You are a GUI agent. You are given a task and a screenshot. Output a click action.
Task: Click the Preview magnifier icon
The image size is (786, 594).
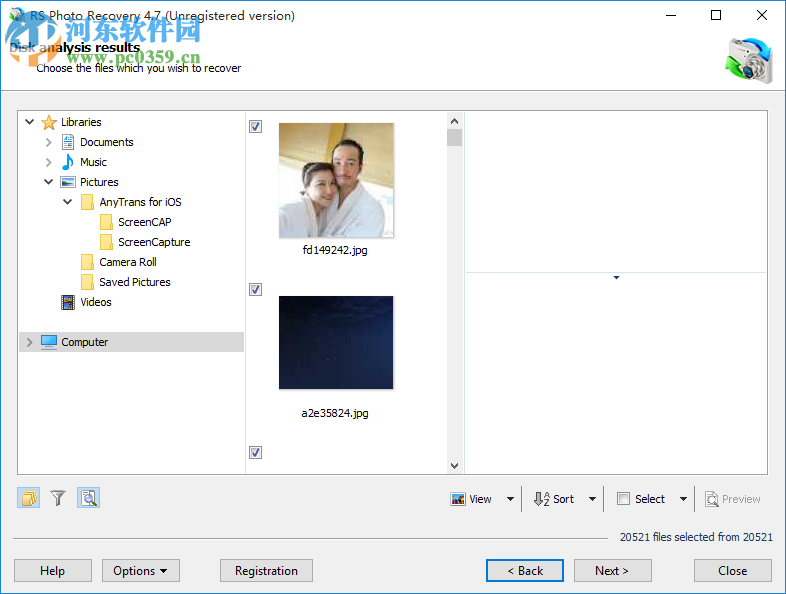point(712,499)
